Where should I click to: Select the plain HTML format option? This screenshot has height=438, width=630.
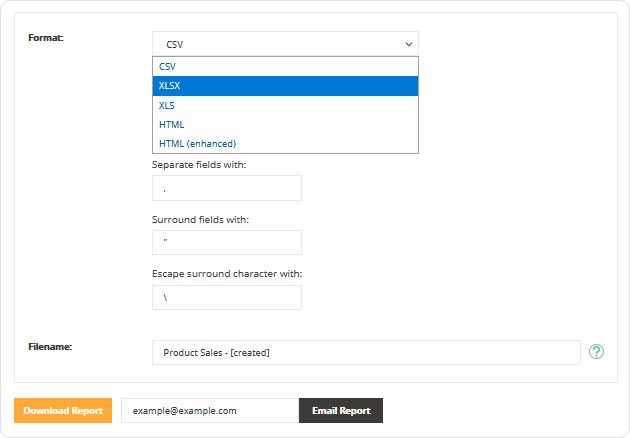[284, 124]
